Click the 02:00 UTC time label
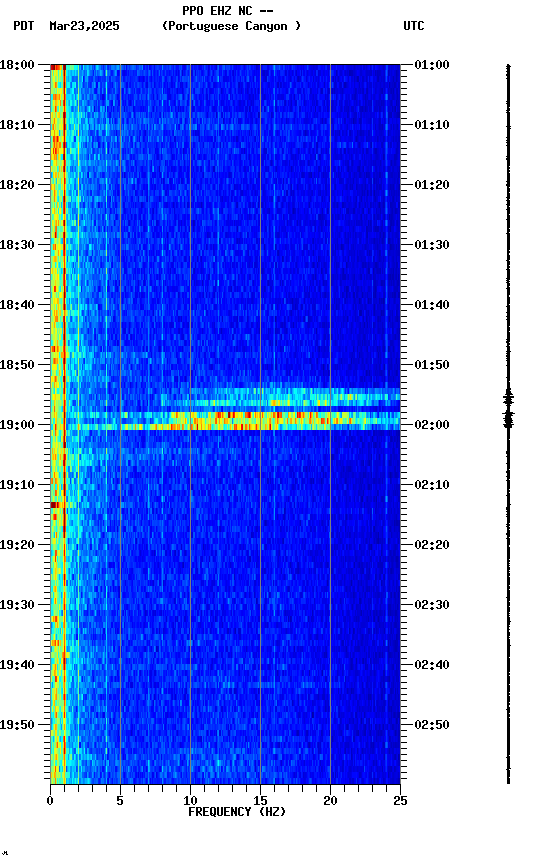Viewport: 552px width, 864px height. [432, 425]
